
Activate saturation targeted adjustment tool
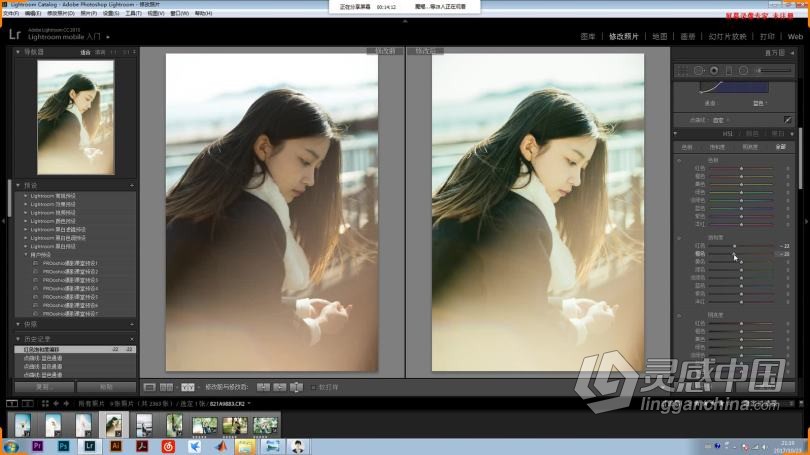pos(679,238)
